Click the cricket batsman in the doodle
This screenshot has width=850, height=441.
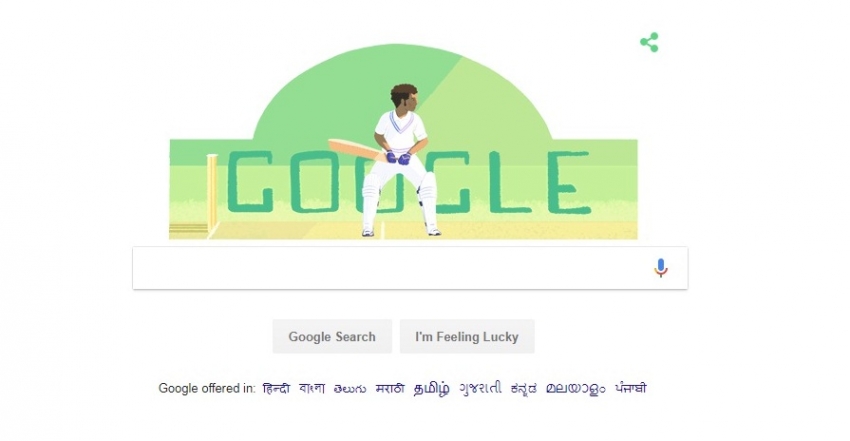pos(401,160)
